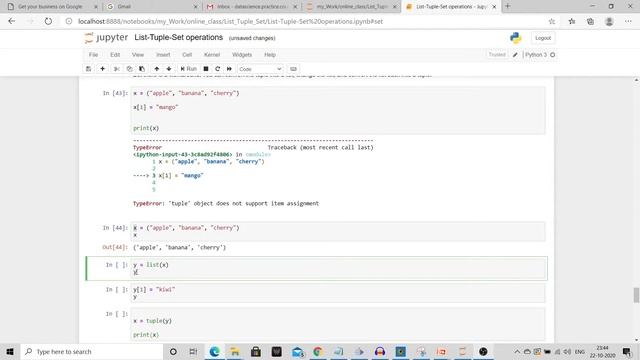The width and height of the screenshot is (640, 360).
Task: Open the cell type Code dropdown
Action: point(260,69)
